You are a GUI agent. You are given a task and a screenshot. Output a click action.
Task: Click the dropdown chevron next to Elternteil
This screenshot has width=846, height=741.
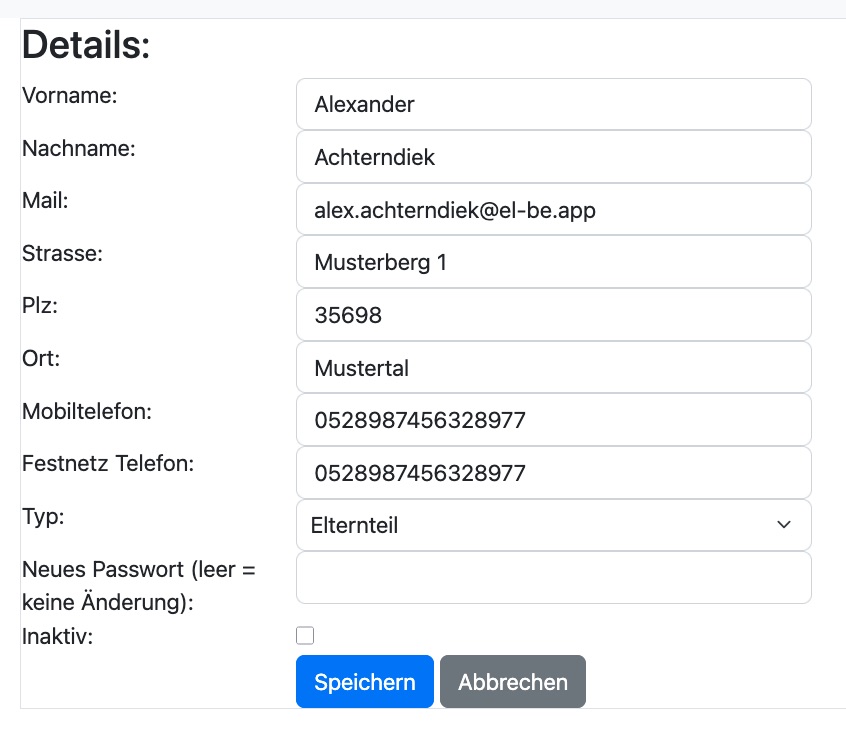786,525
